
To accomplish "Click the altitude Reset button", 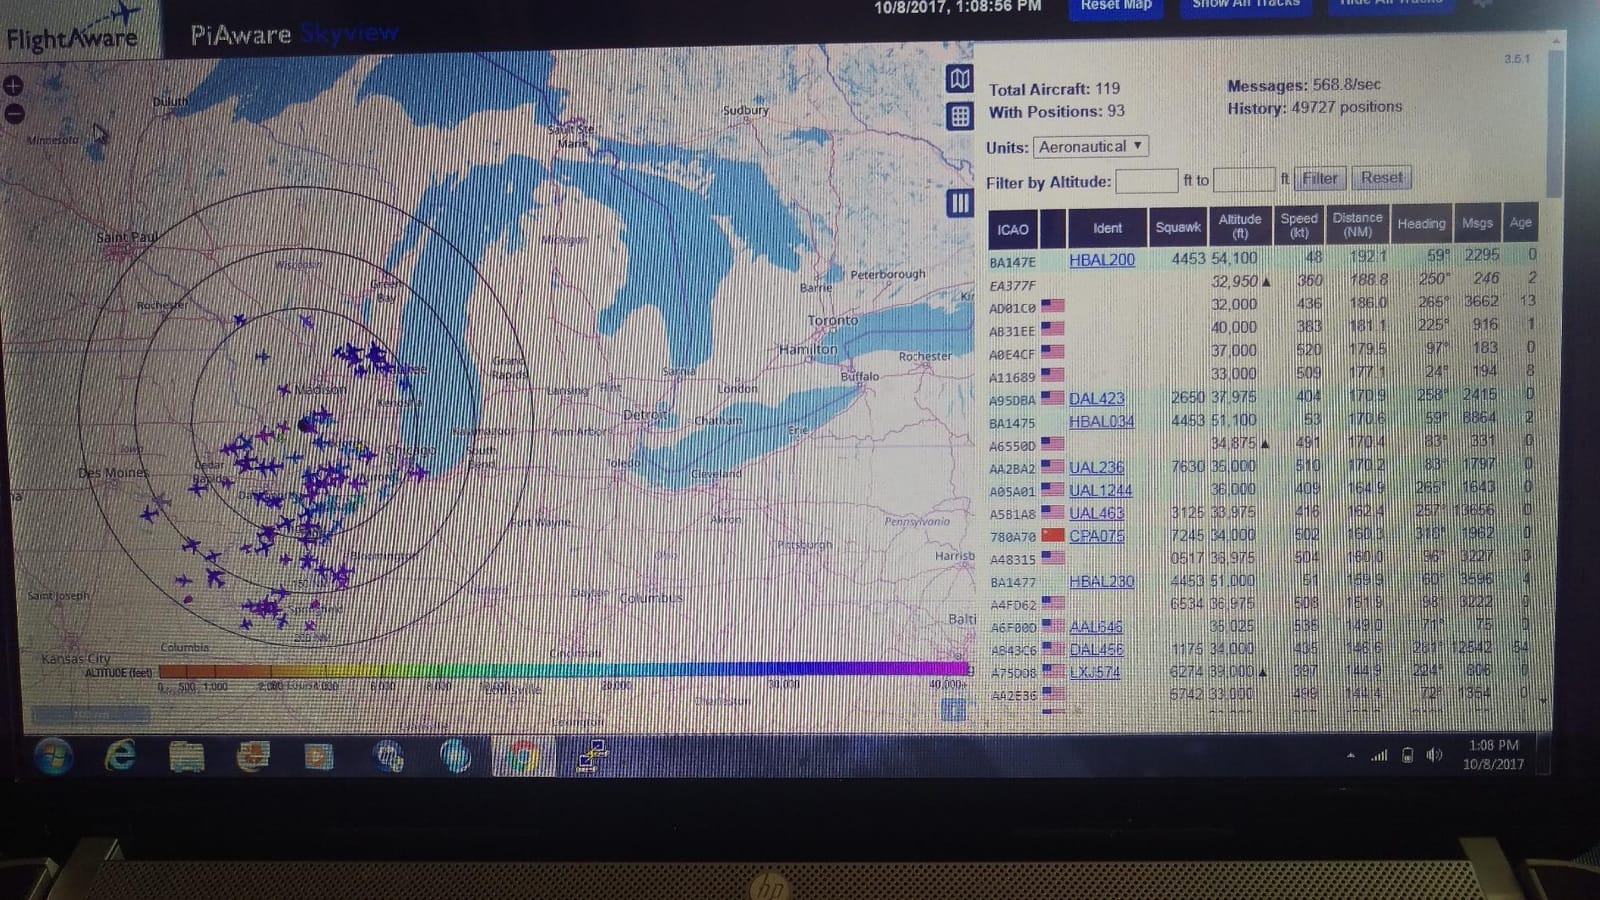I will click(x=1381, y=177).
